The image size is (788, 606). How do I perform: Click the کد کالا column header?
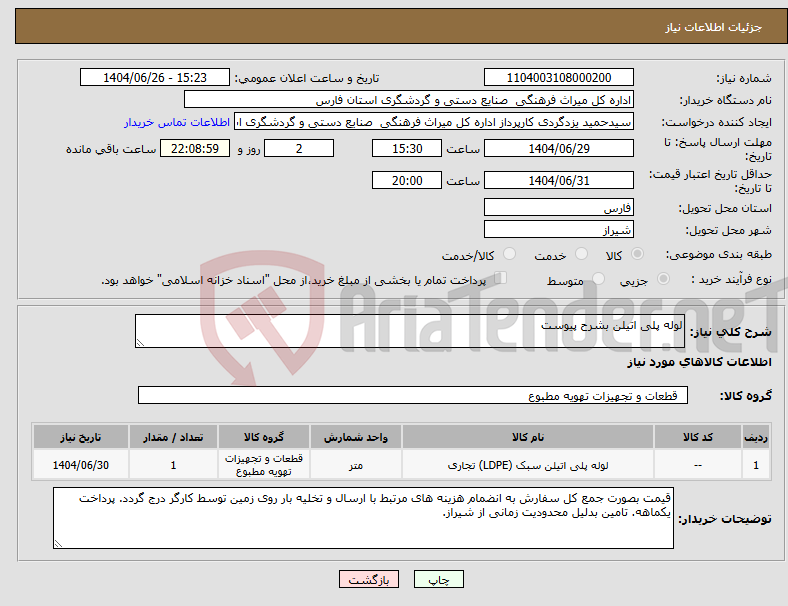tap(698, 437)
